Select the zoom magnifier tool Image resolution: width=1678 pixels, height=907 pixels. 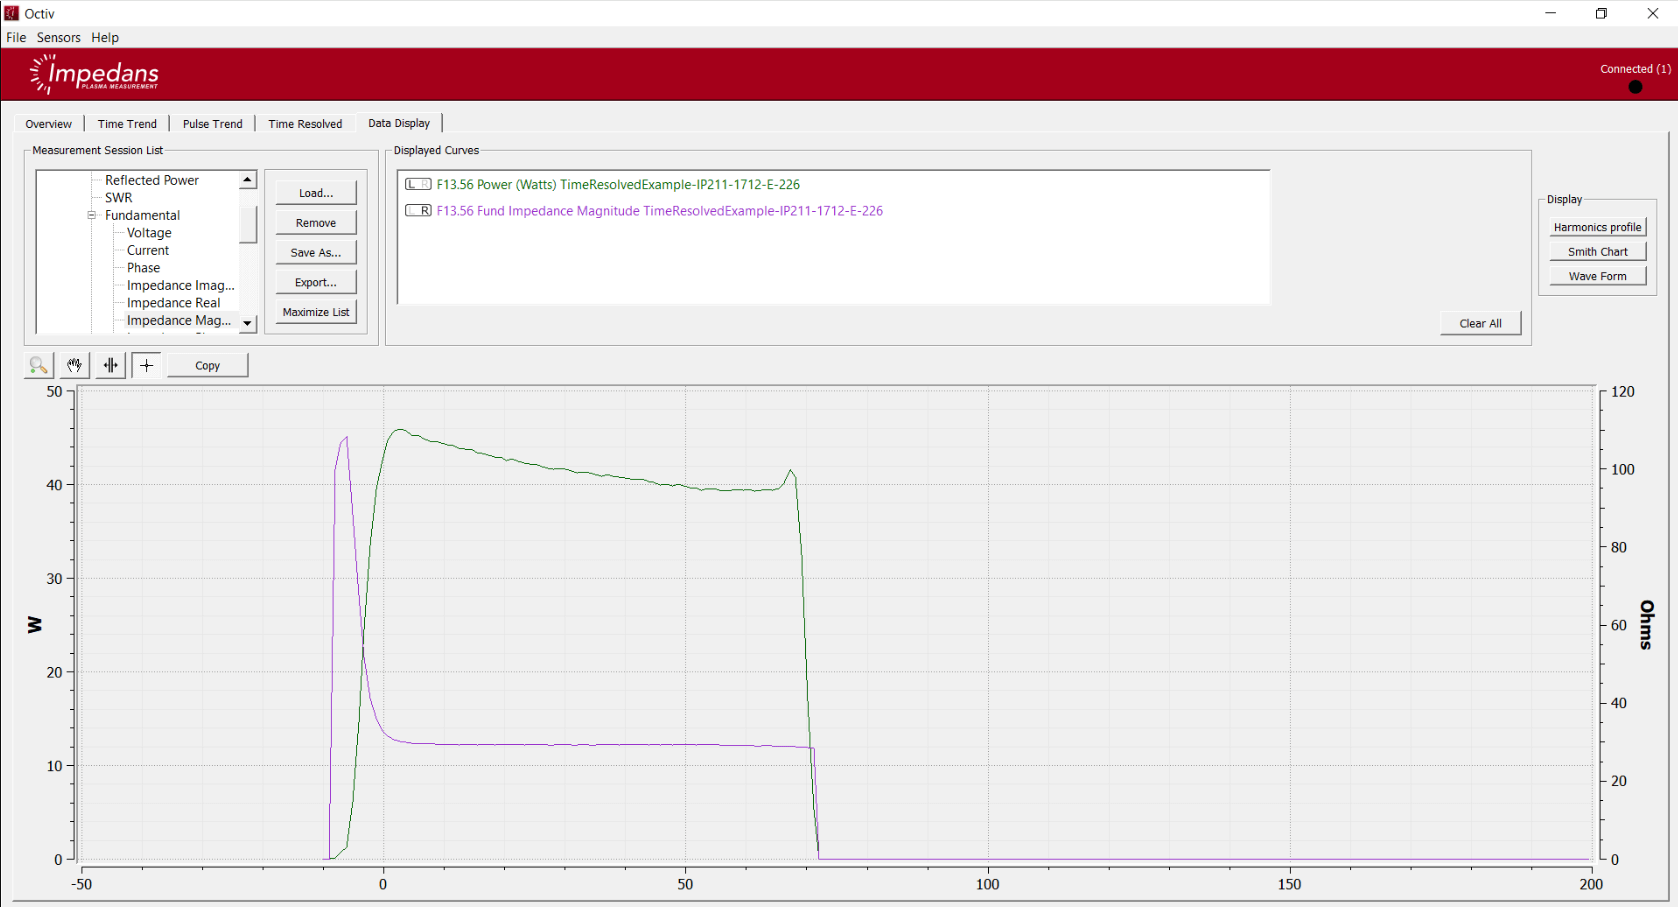pyautogui.click(x=38, y=366)
